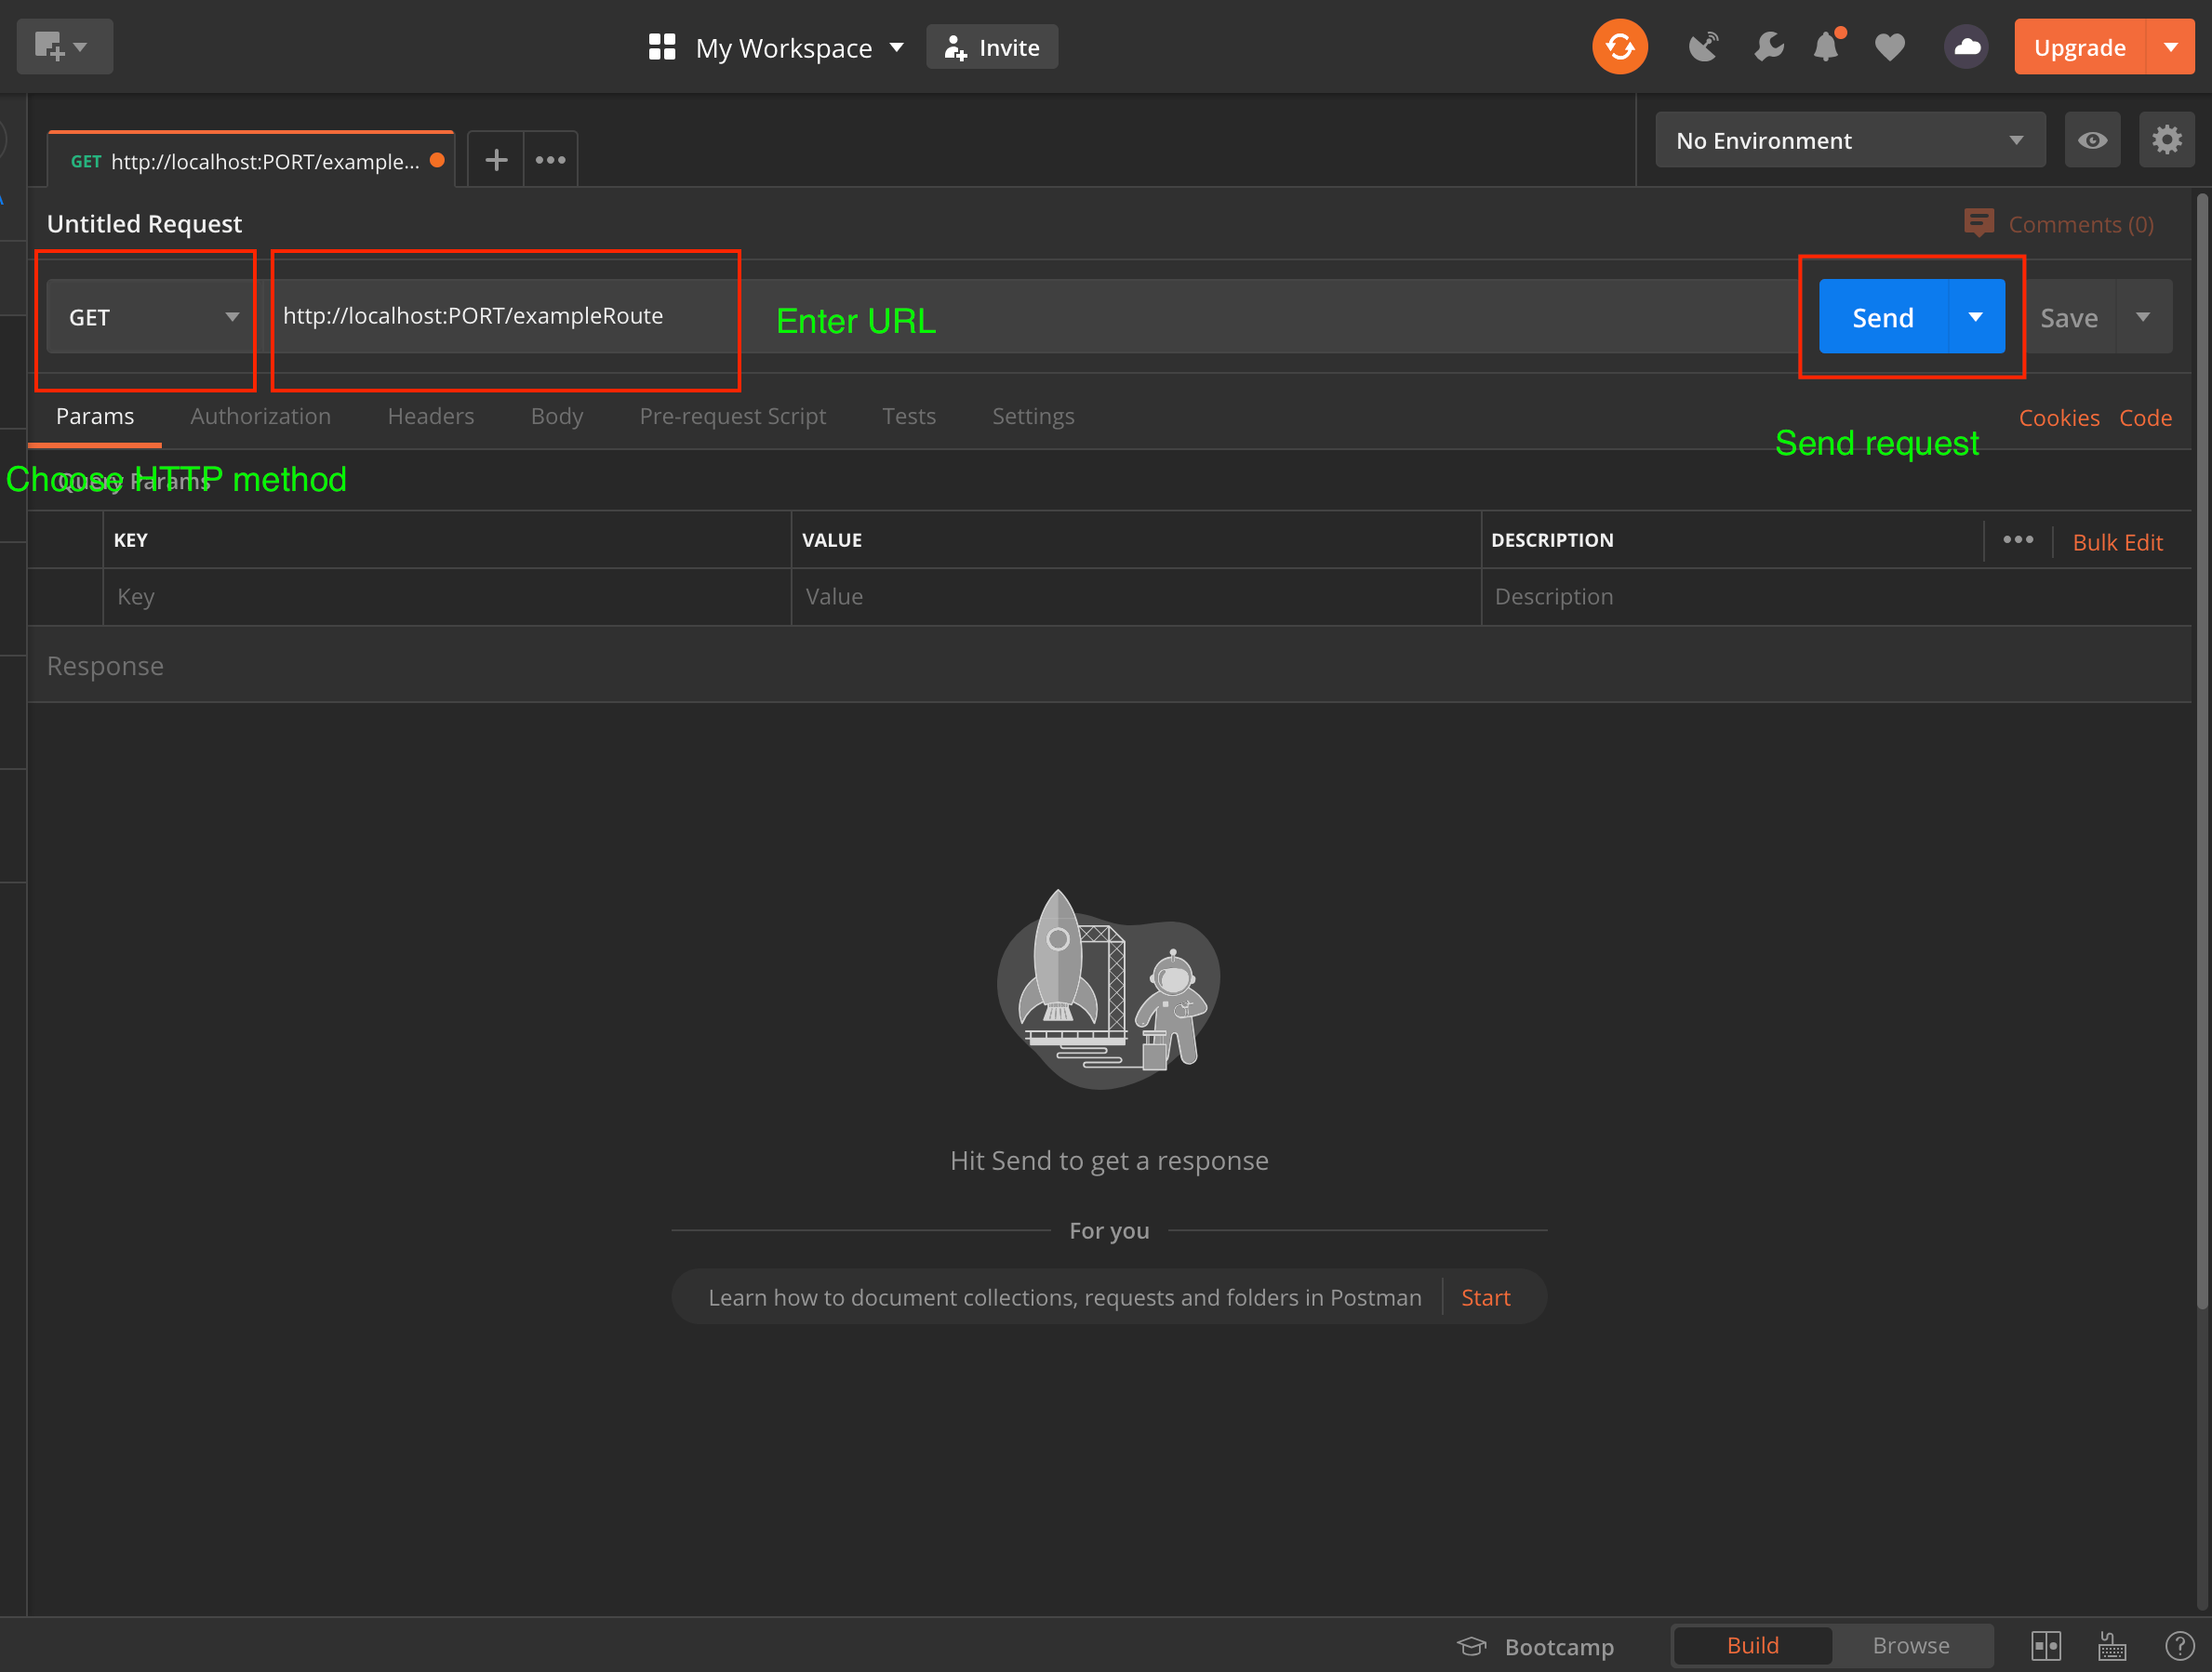Open the wrench settings icon
Image resolution: width=2212 pixels, height=1672 pixels.
(x=1768, y=47)
